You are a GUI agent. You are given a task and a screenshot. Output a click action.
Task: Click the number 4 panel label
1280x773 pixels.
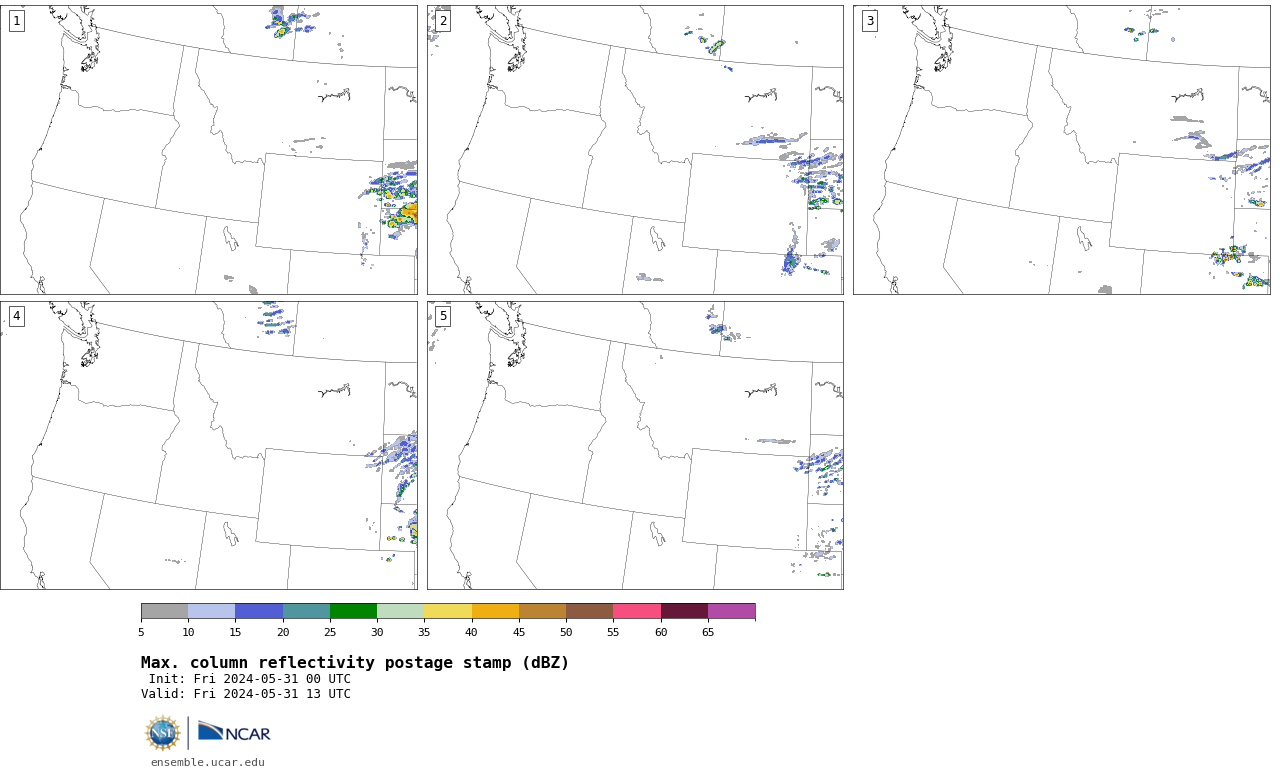pos(16,316)
